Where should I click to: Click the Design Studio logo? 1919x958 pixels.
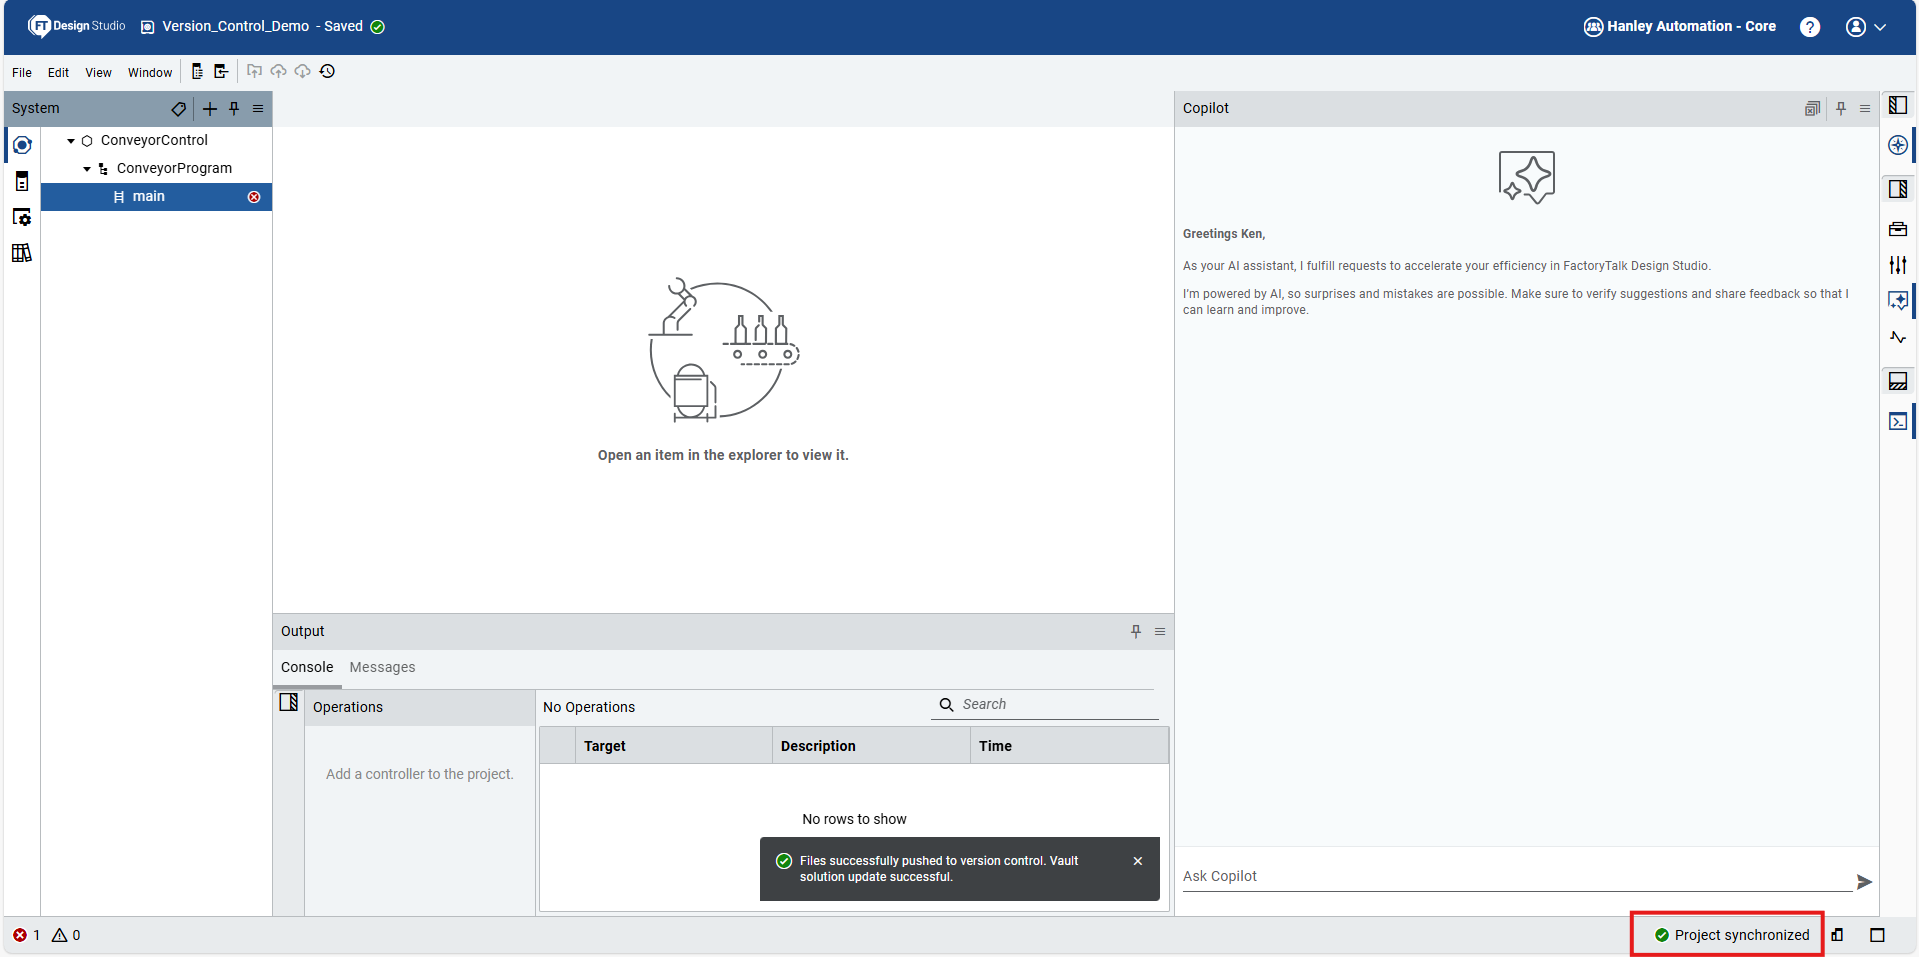point(77,26)
